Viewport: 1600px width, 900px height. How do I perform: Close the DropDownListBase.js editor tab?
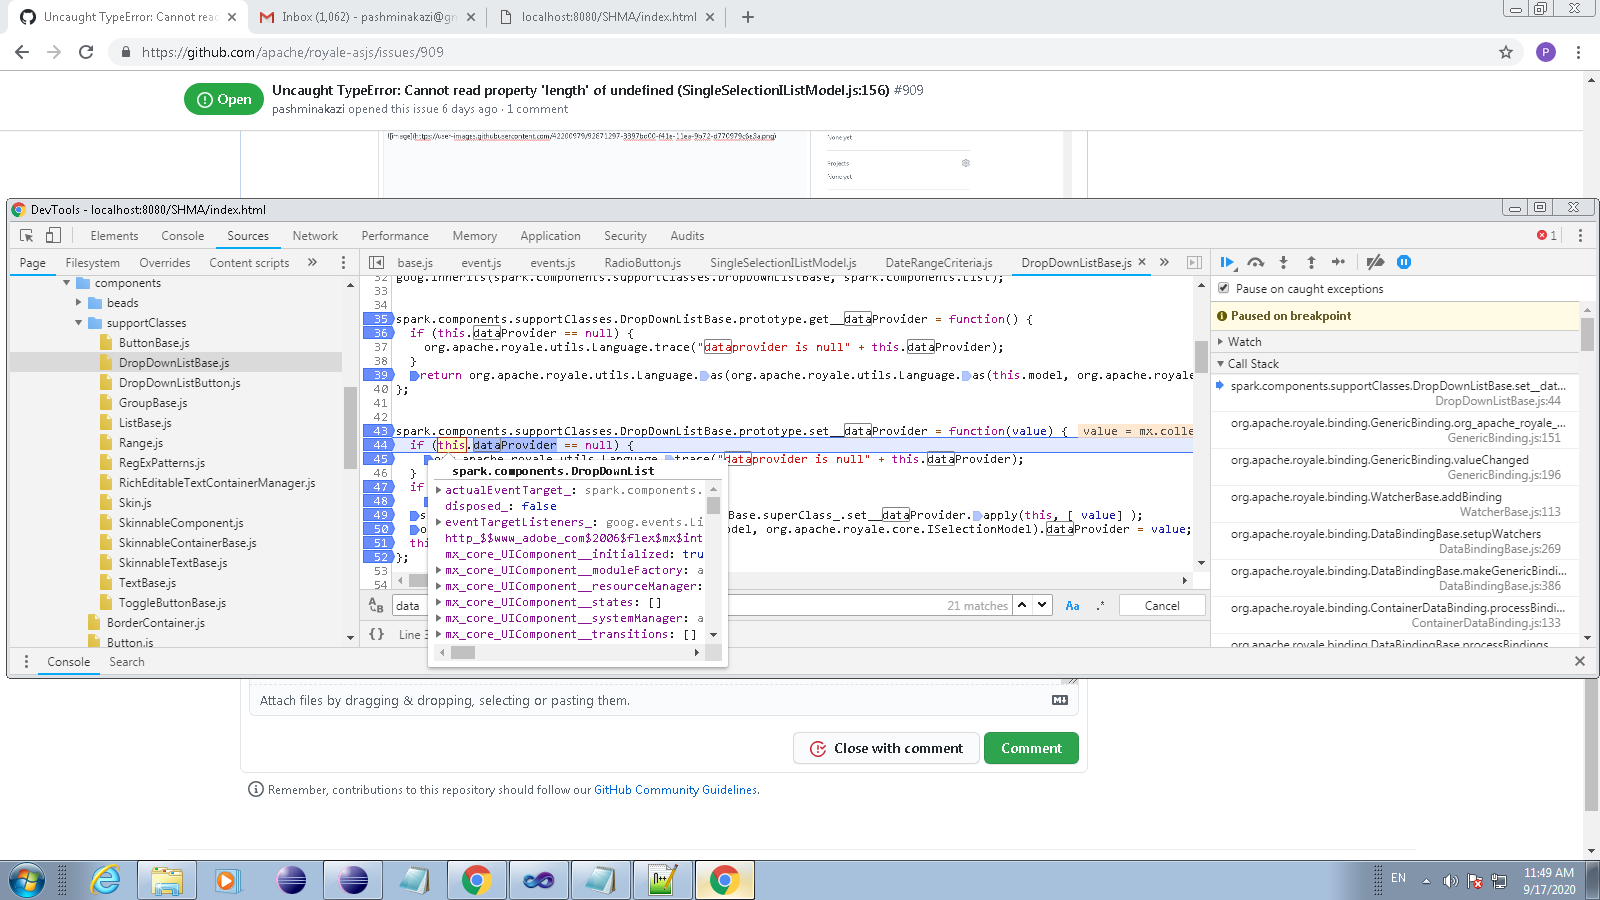click(1142, 262)
